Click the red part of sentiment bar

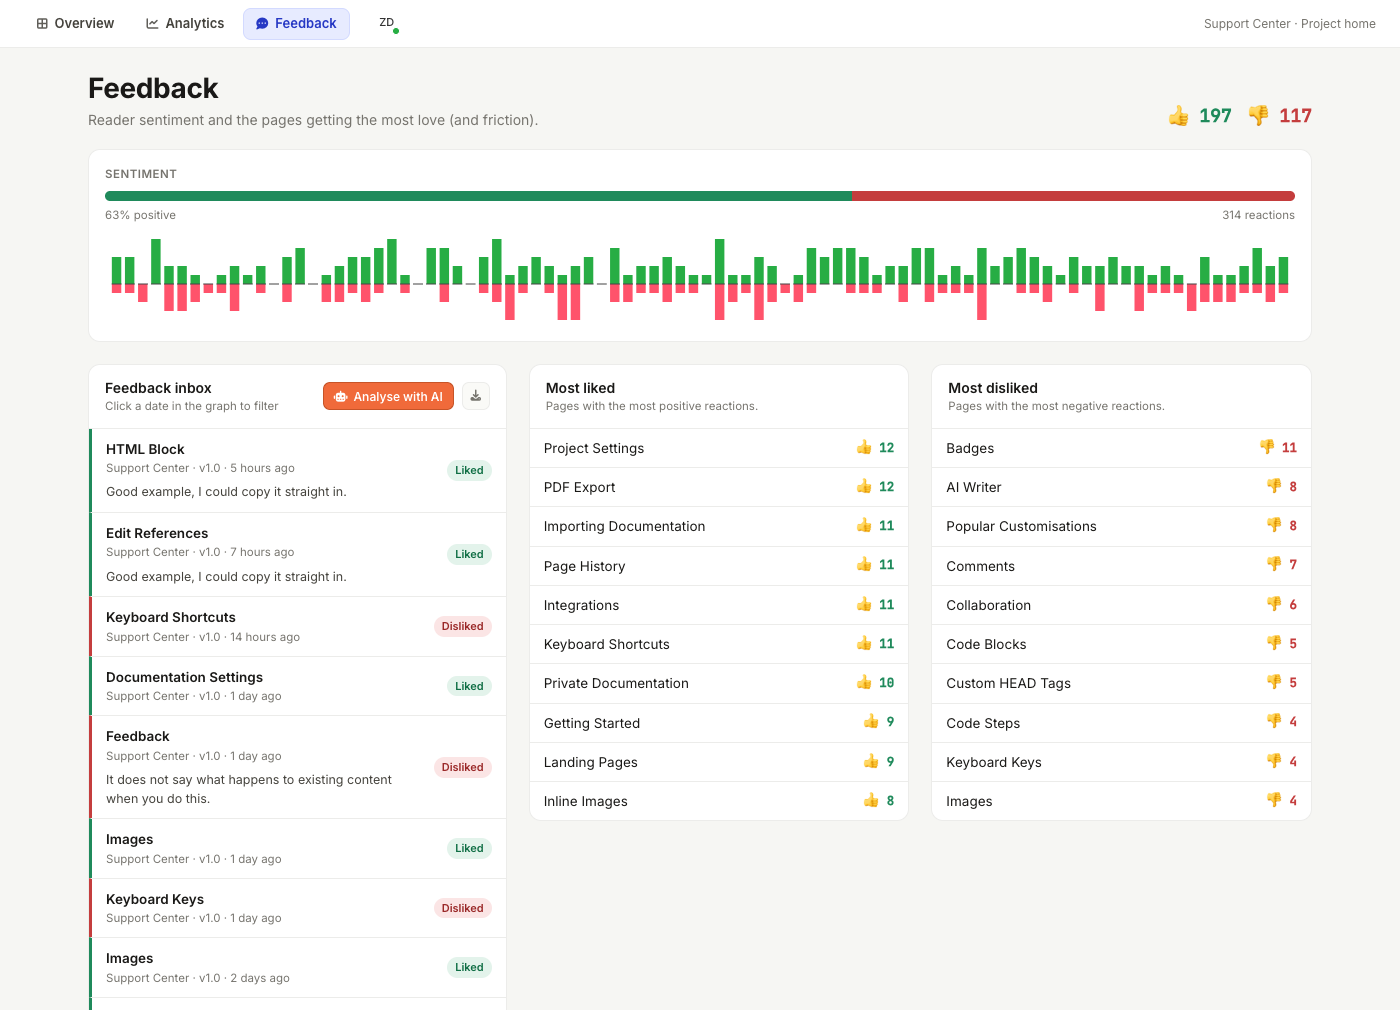click(1073, 196)
